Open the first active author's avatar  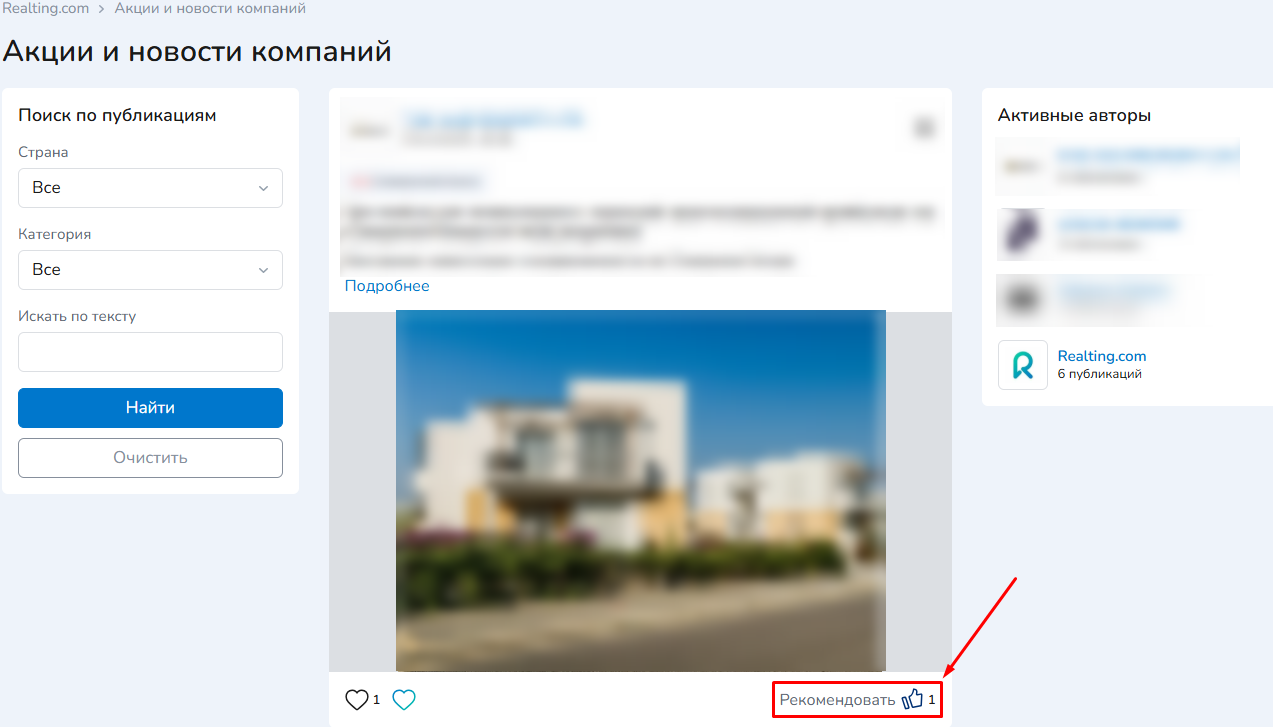[1020, 166]
